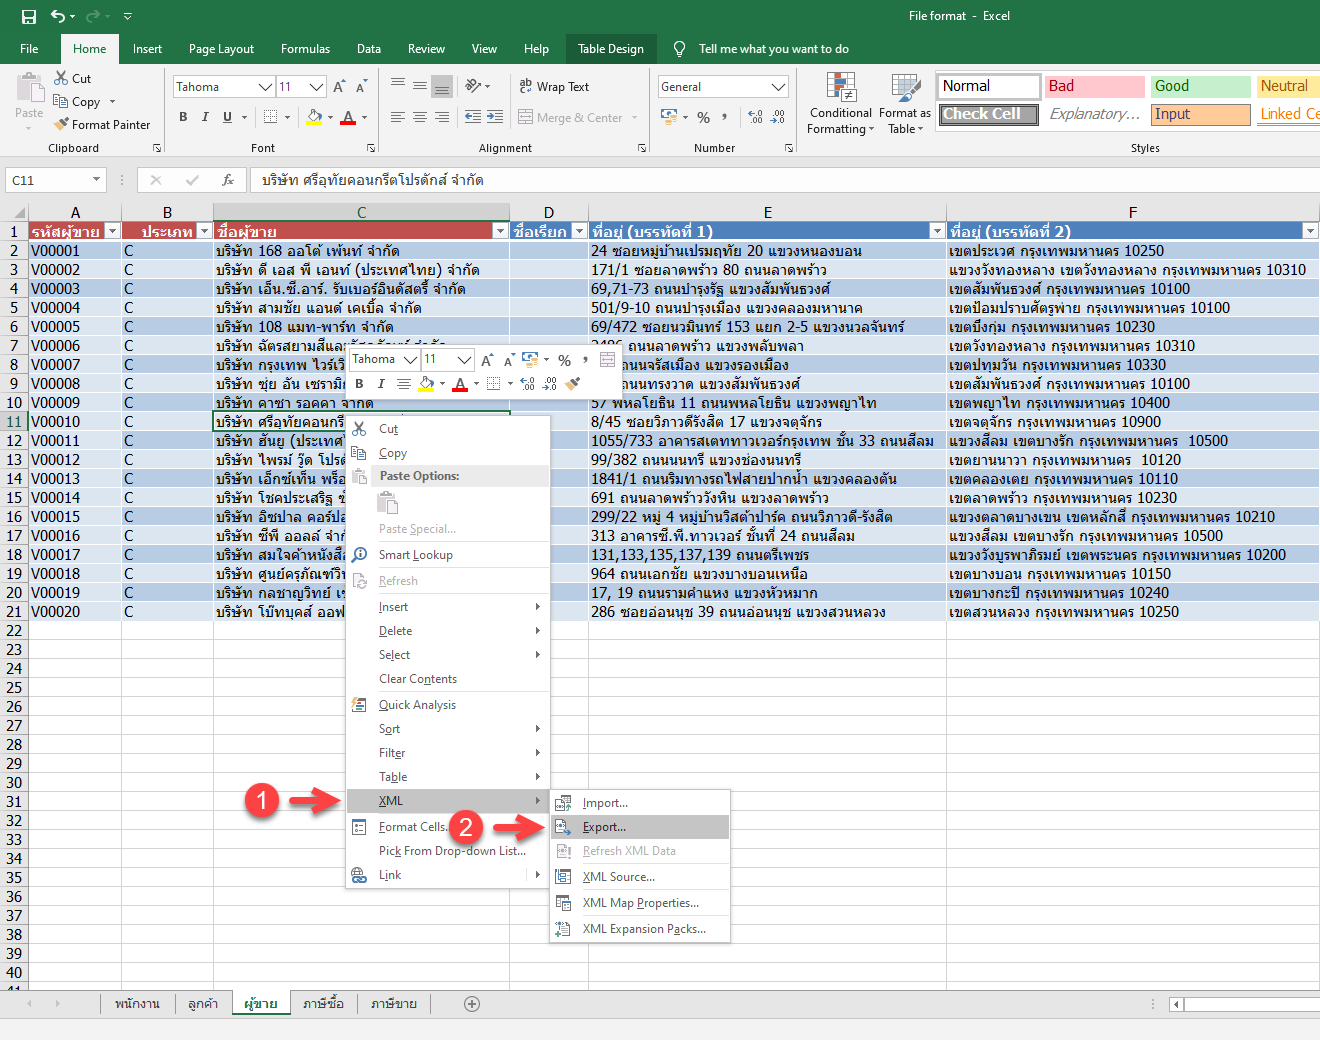Click Tell me lightbulb icon

coord(680,49)
